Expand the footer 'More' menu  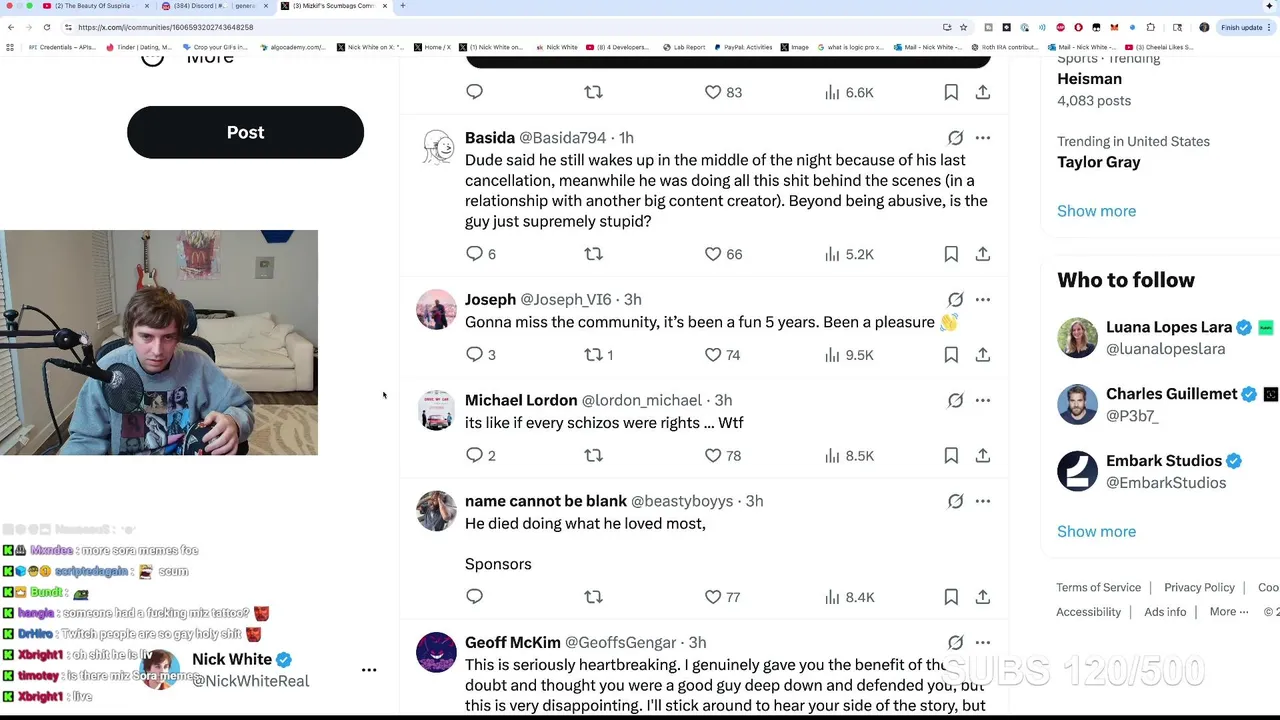click(x=1228, y=612)
